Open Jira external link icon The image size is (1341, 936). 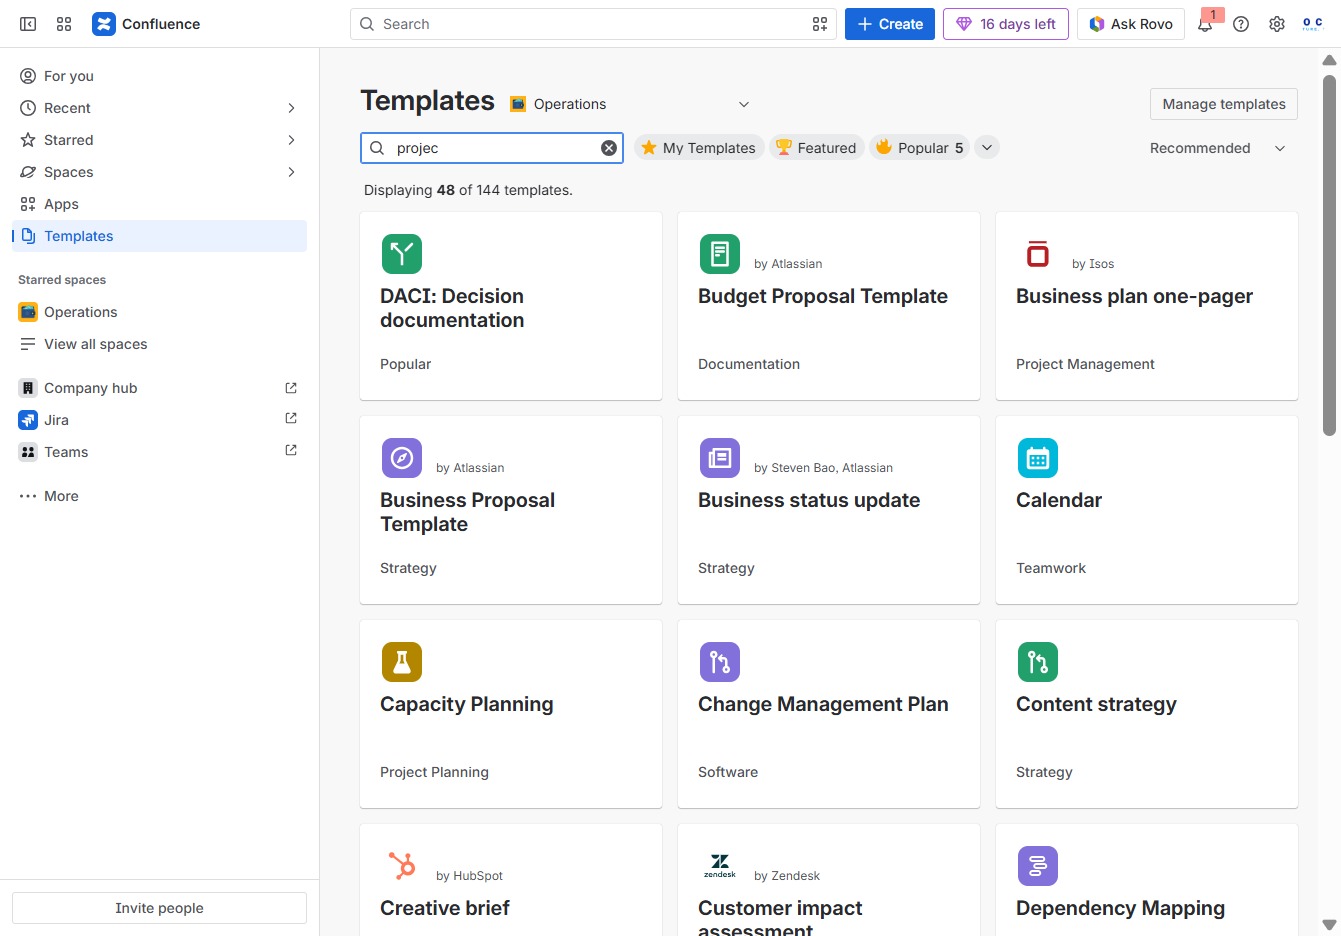click(291, 418)
